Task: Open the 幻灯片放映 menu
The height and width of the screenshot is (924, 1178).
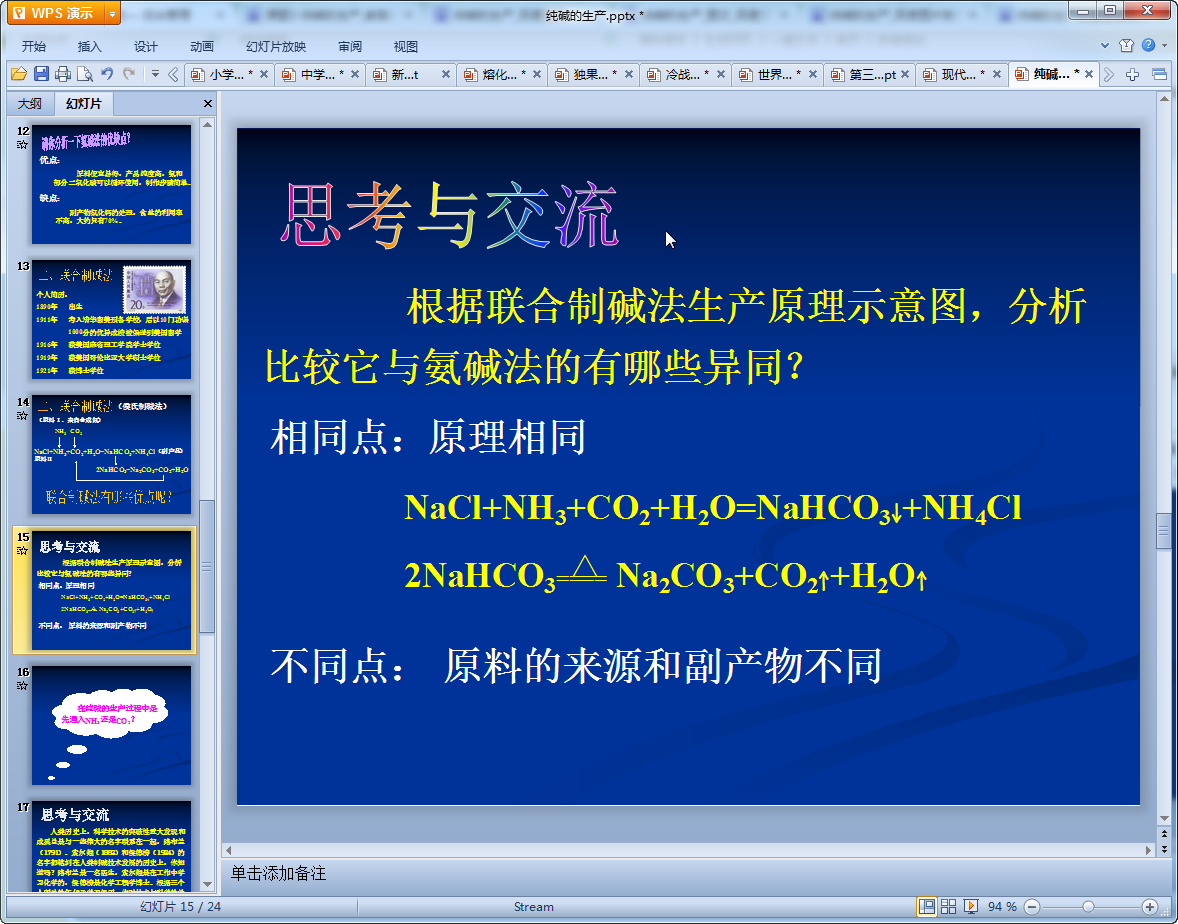Action: pyautogui.click(x=276, y=46)
